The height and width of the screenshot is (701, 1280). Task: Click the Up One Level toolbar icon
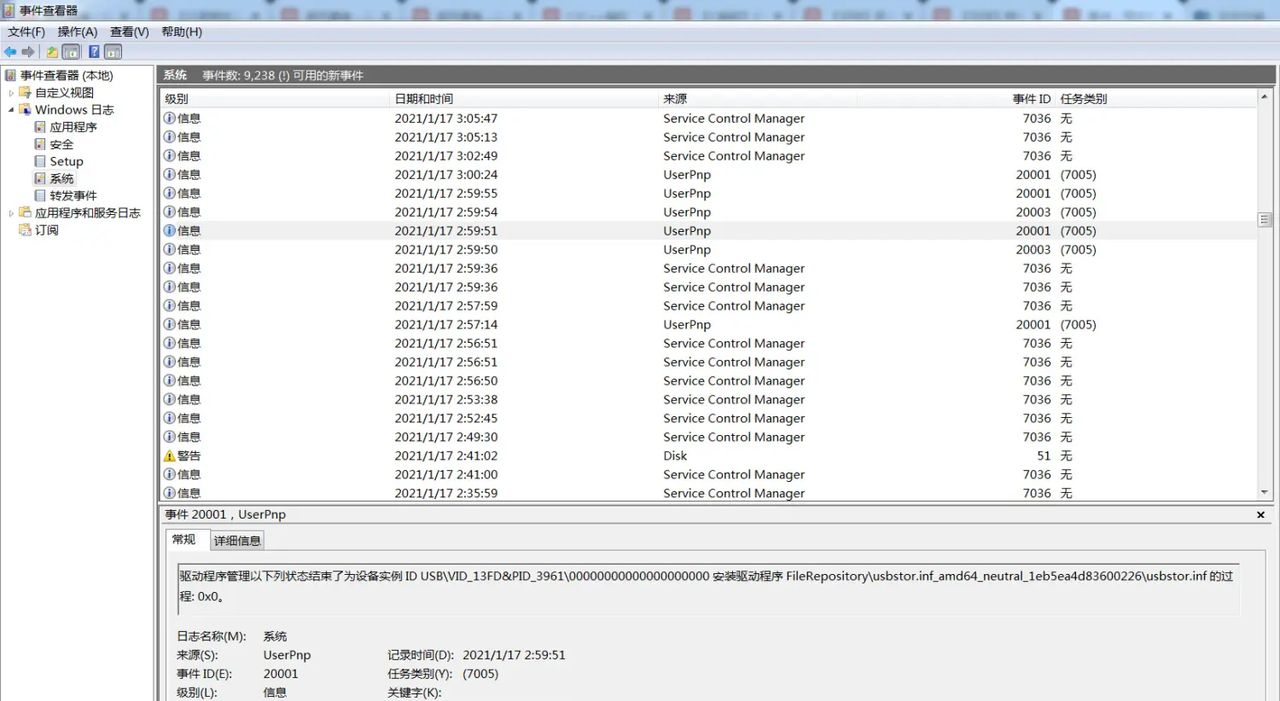(x=52, y=52)
